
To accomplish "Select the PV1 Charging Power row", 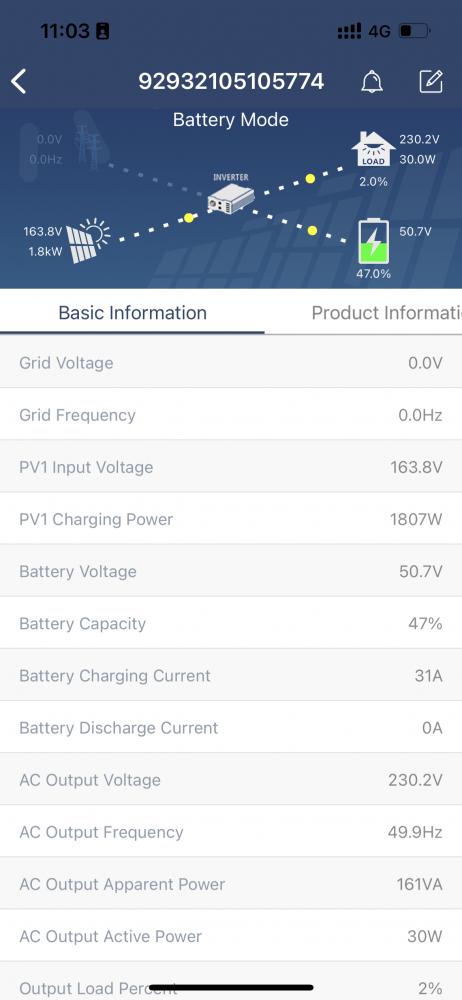I will [231, 518].
